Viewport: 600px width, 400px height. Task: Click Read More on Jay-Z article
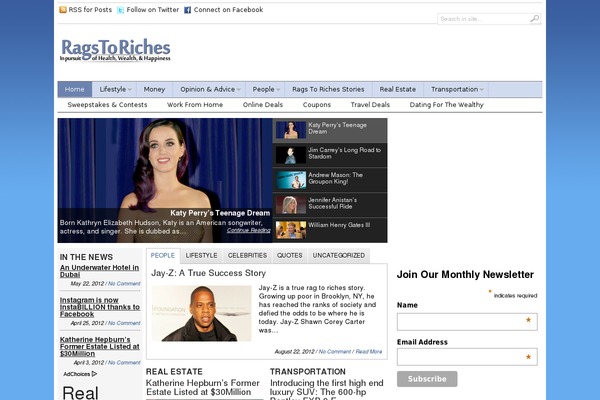point(369,351)
